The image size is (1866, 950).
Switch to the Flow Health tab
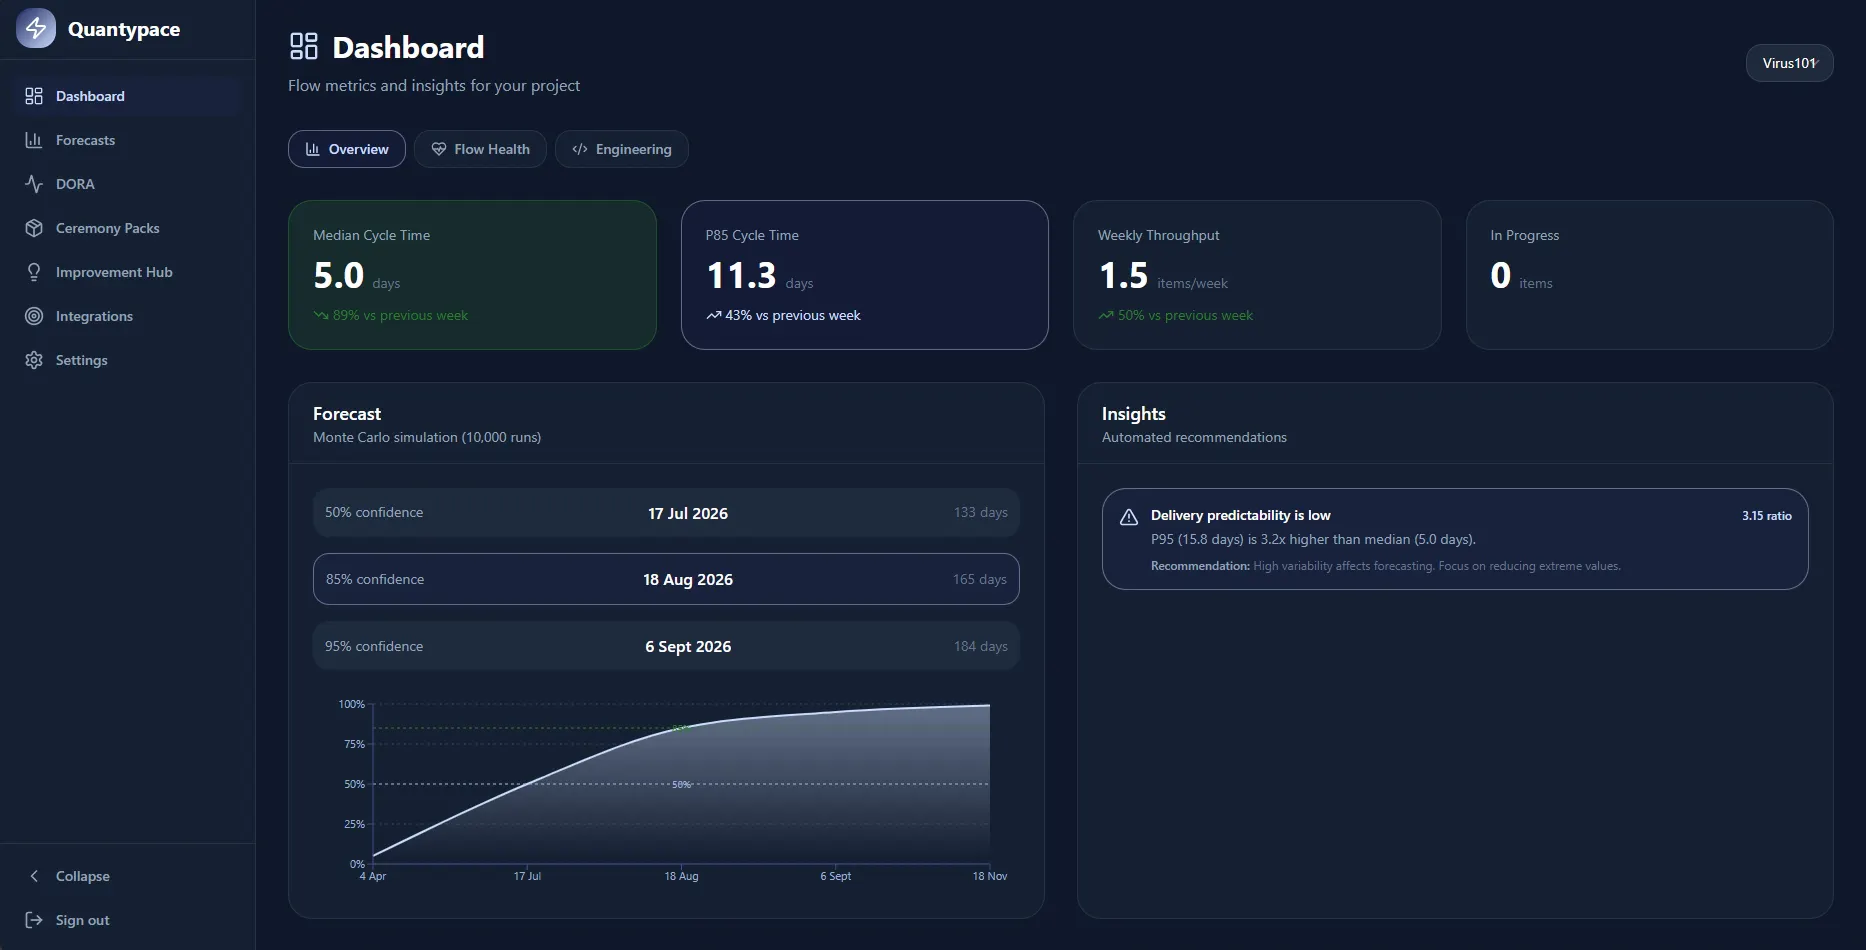point(480,149)
